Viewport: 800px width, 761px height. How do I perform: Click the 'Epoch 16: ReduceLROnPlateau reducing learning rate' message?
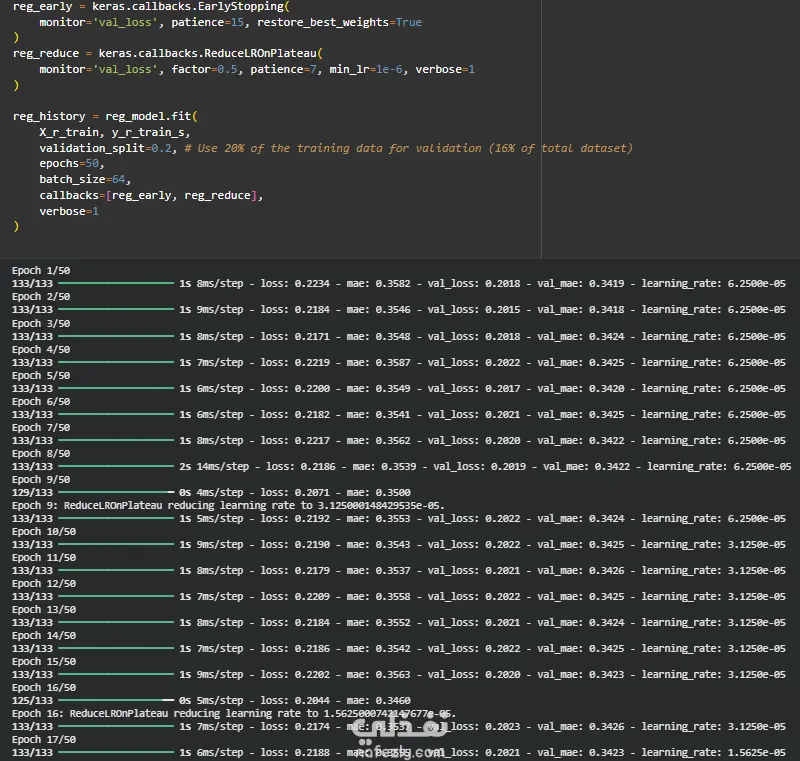pyautogui.click(x=234, y=714)
